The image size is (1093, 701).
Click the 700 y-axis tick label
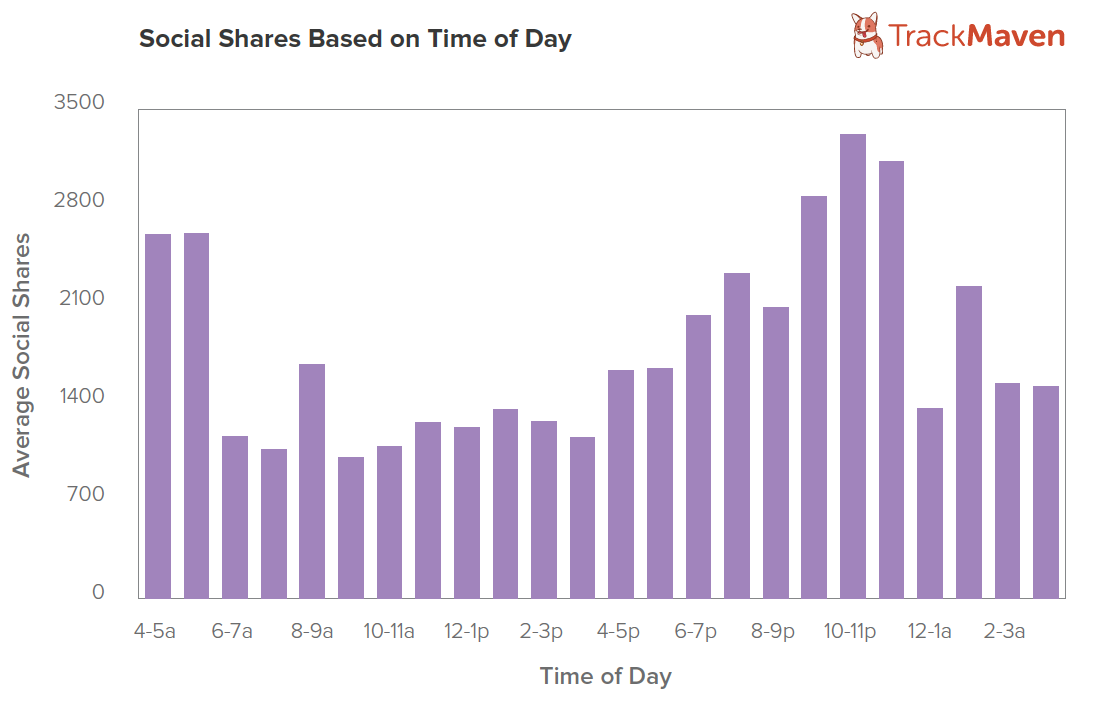(x=86, y=494)
